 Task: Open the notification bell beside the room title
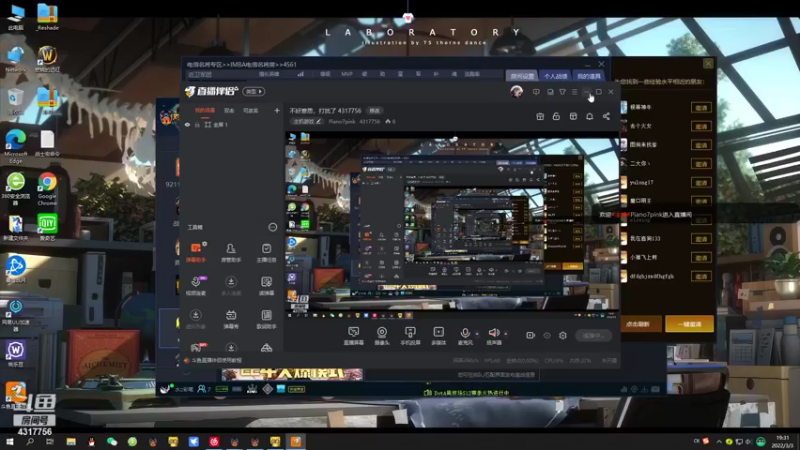point(589,116)
